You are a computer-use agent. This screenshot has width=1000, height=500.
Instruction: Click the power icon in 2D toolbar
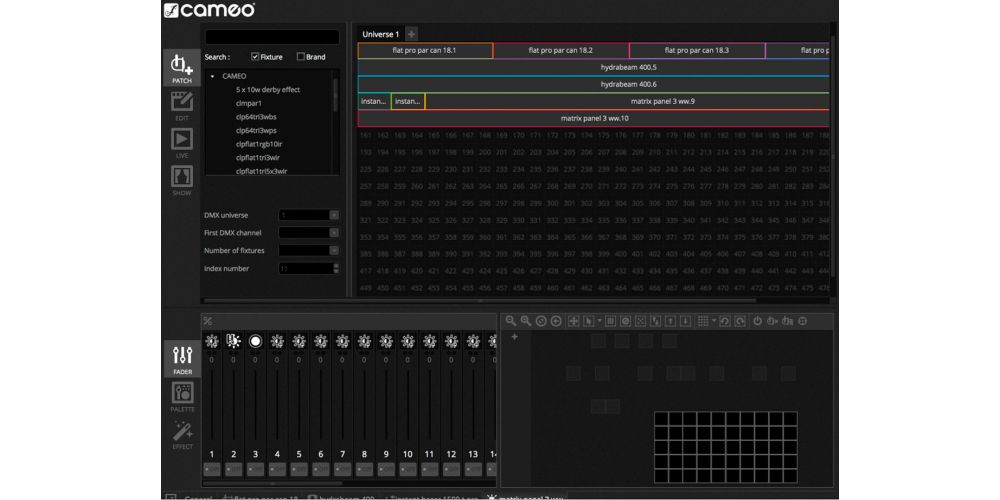point(758,321)
